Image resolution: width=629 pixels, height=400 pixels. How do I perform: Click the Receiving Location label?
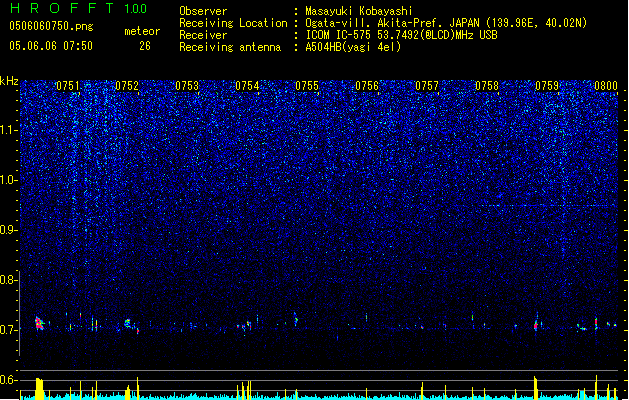pos(233,23)
